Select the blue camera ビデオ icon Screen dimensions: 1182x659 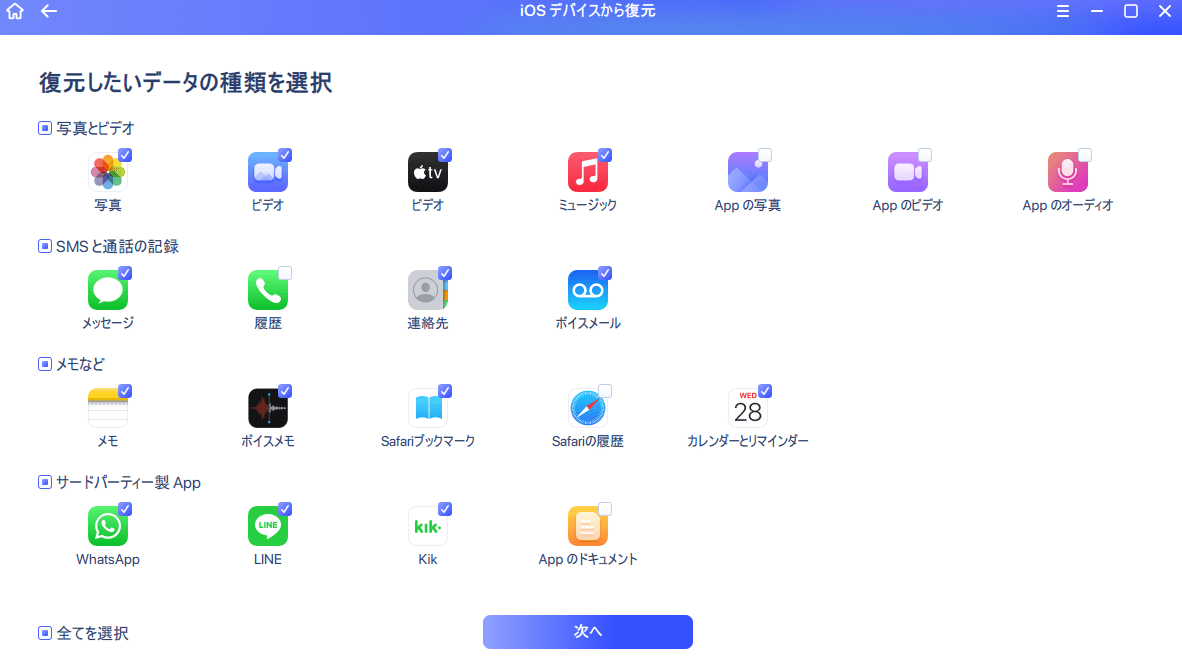(x=268, y=172)
